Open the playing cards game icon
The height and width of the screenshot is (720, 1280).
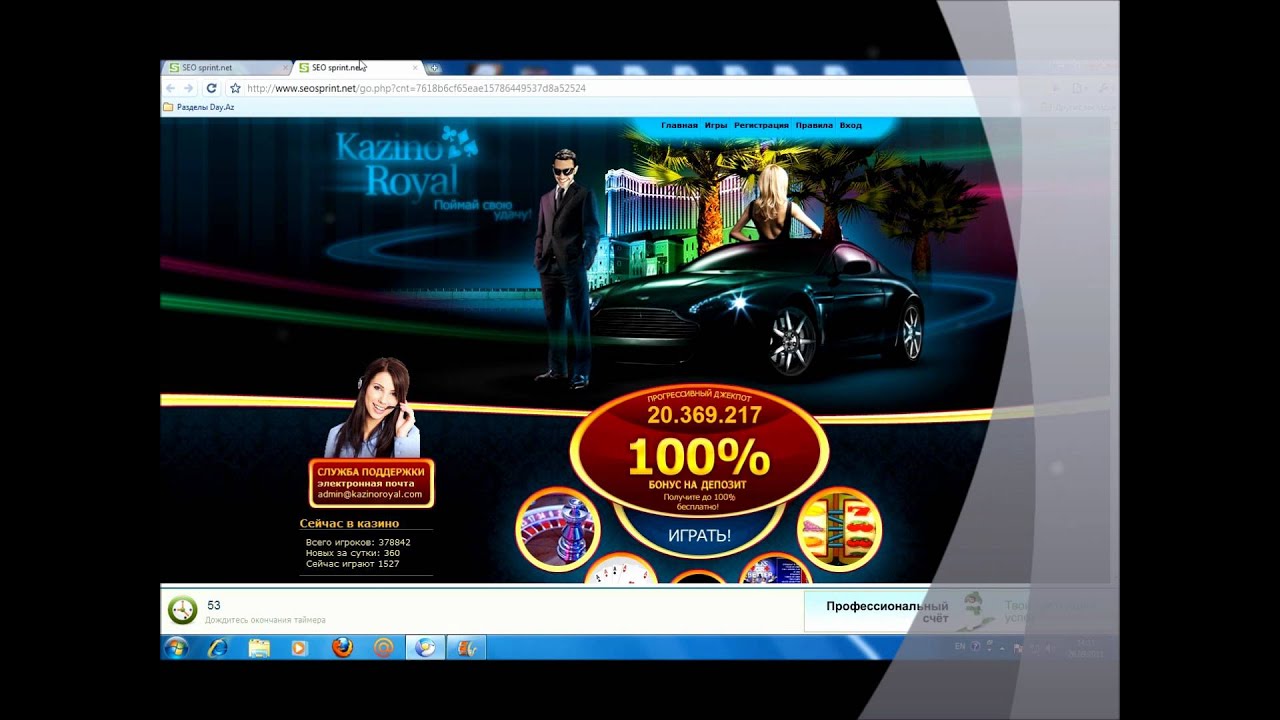click(620, 568)
